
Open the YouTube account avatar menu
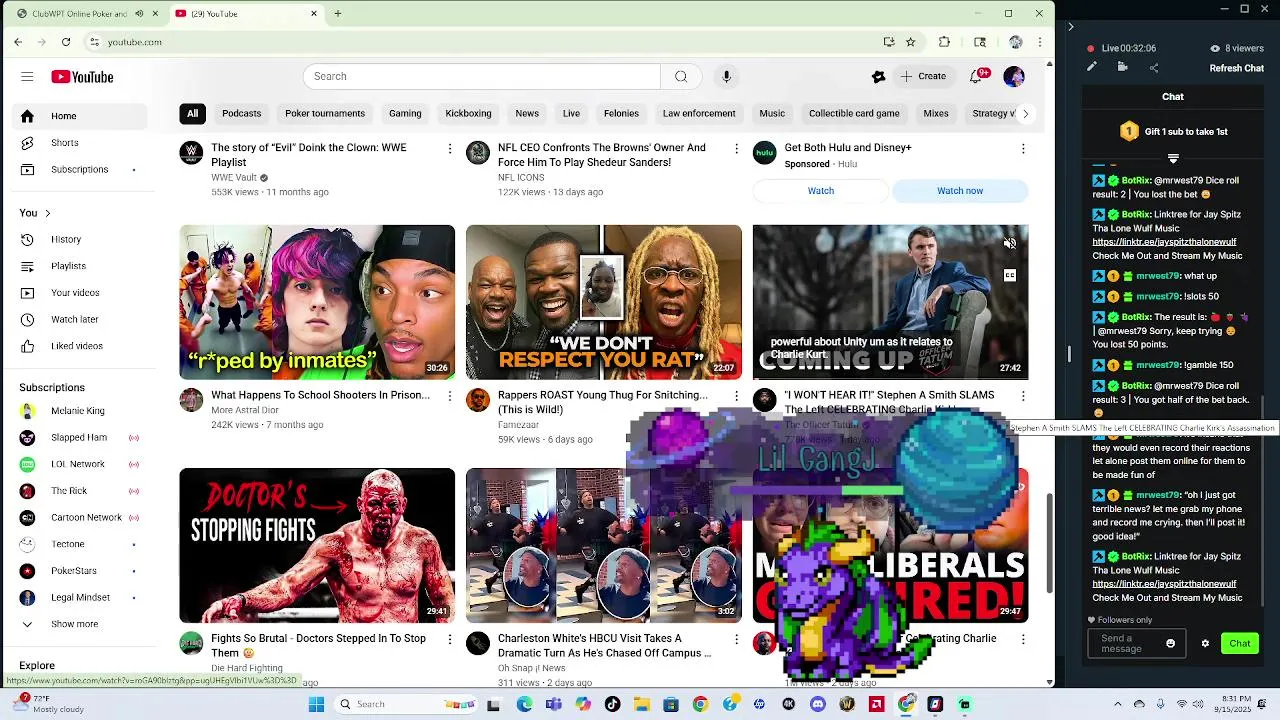1014,77
